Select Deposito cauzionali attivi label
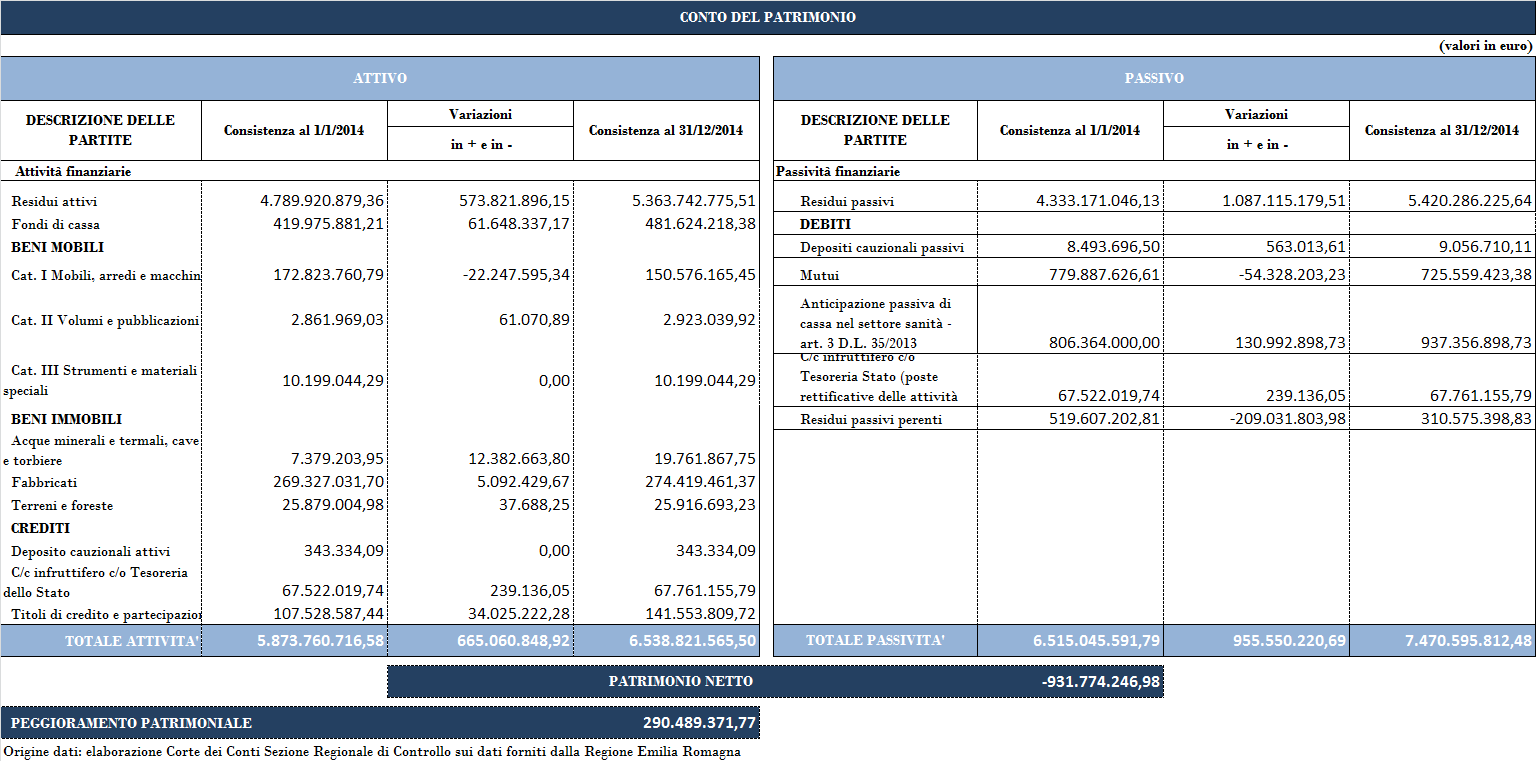Image resolution: width=1536 pixels, height=761 pixels. (91, 552)
